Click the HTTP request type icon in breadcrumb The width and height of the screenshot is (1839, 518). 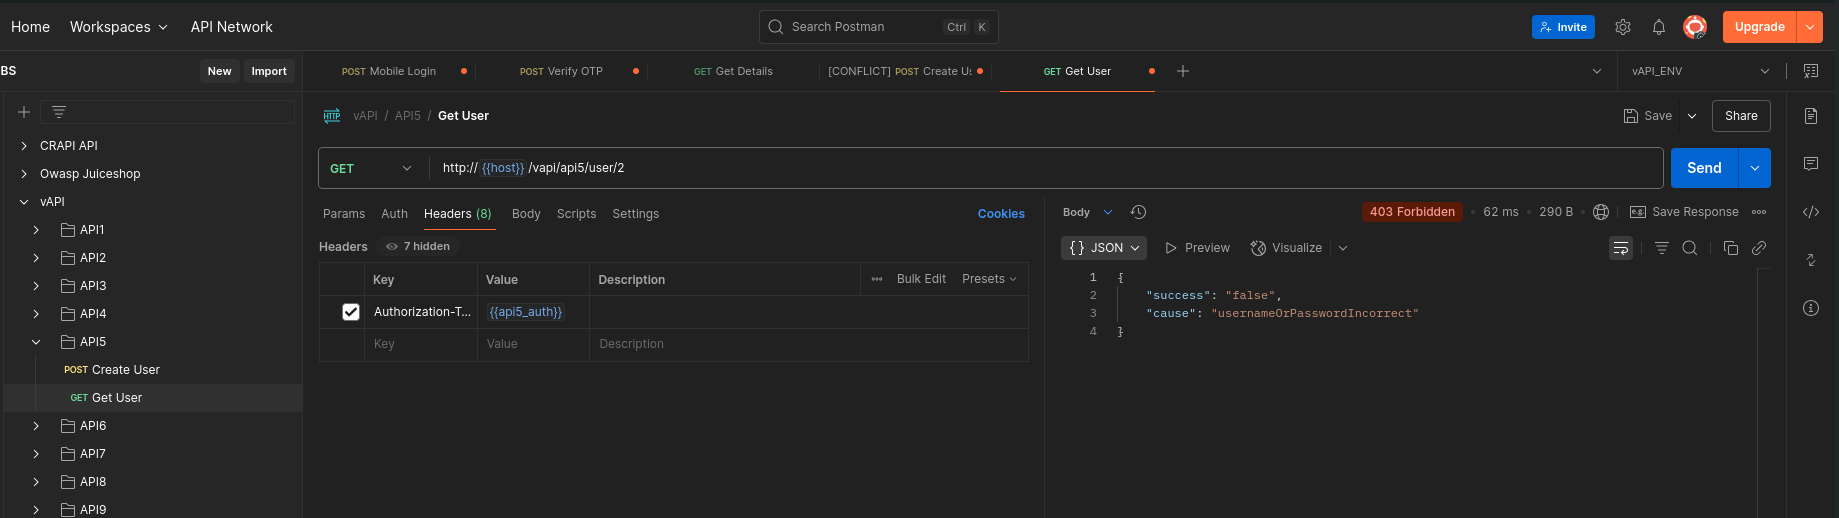pyautogui.click(x=332, y=116)
